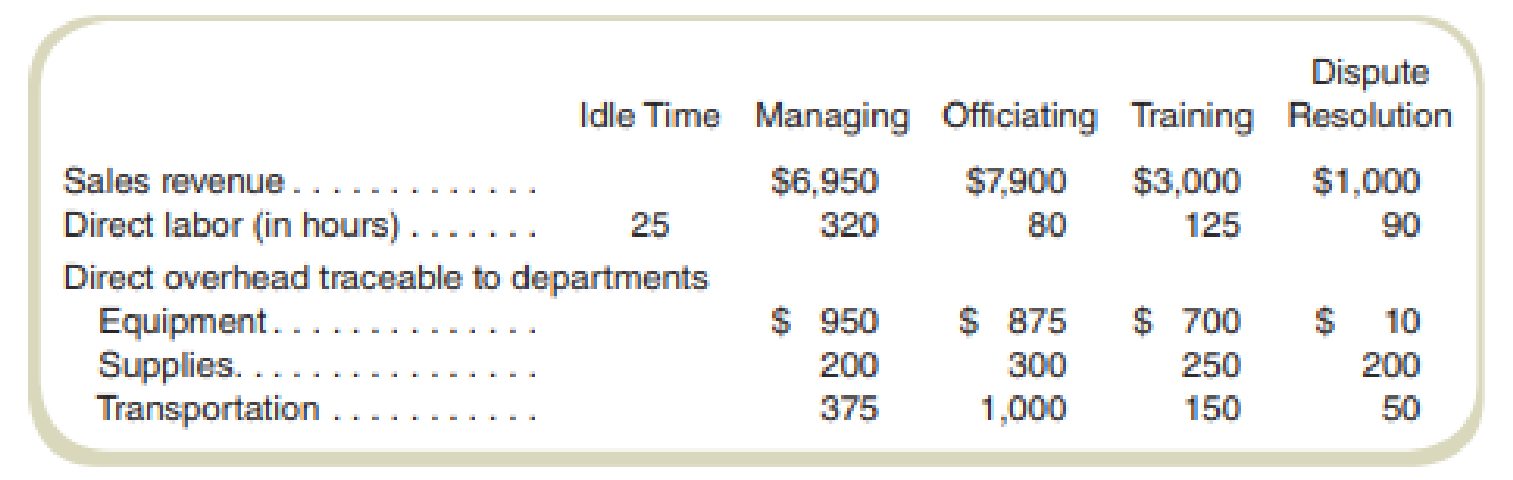Click the Direct labor (in hours) label
1513x480 pixels.
231,226
